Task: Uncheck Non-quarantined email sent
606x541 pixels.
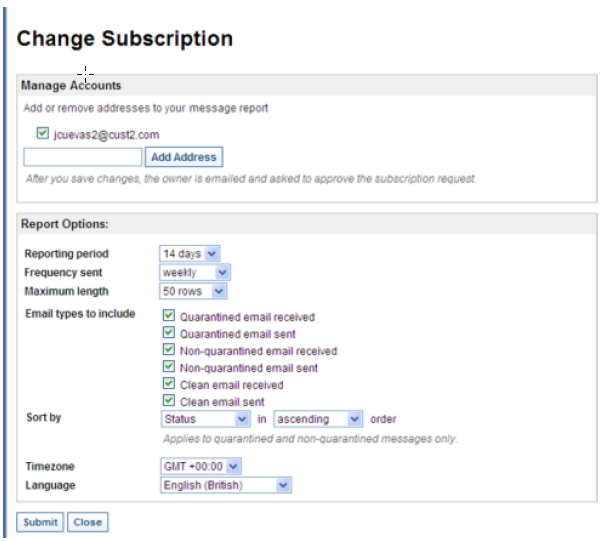Action: pyautogui.click(x=168, y=368)
